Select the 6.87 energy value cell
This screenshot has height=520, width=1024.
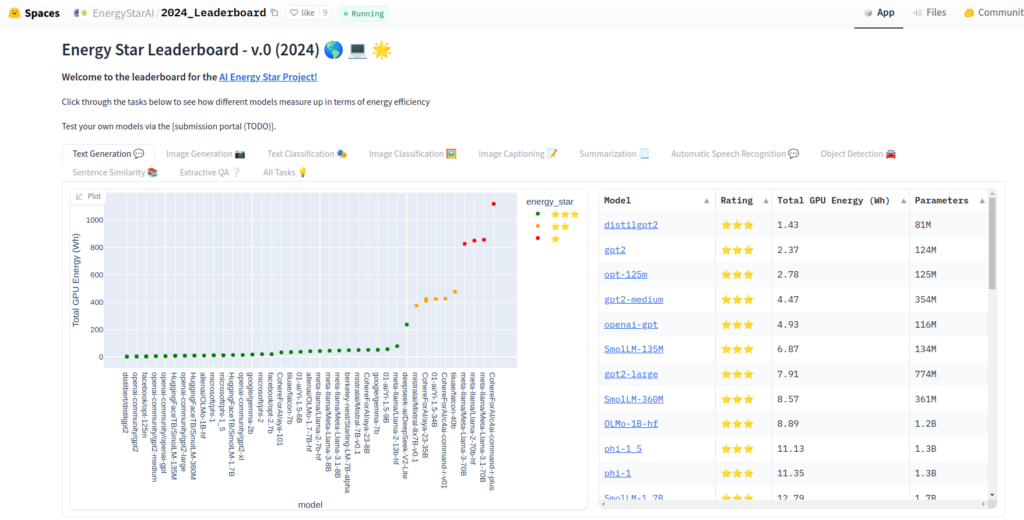(840, 349)
